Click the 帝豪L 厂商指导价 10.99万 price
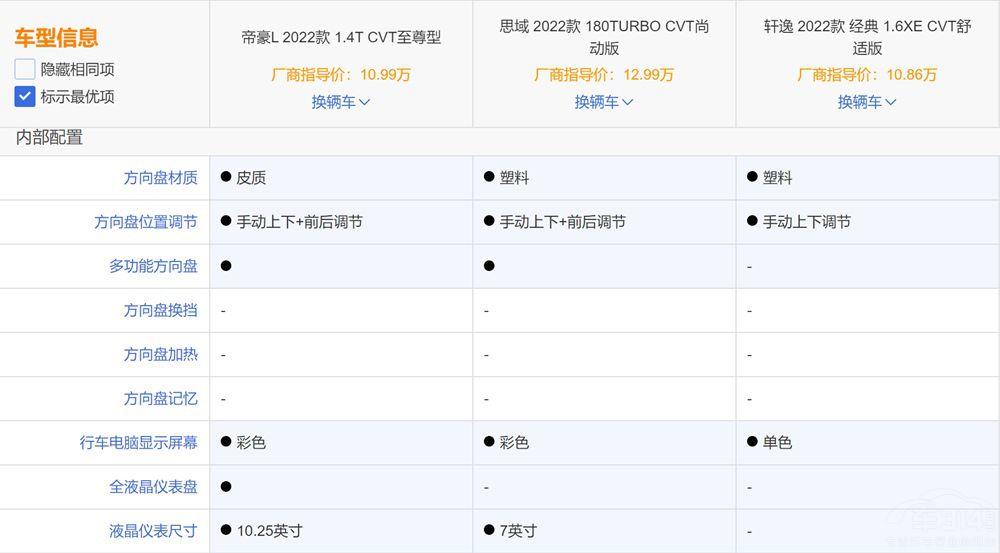 [341, 74]
